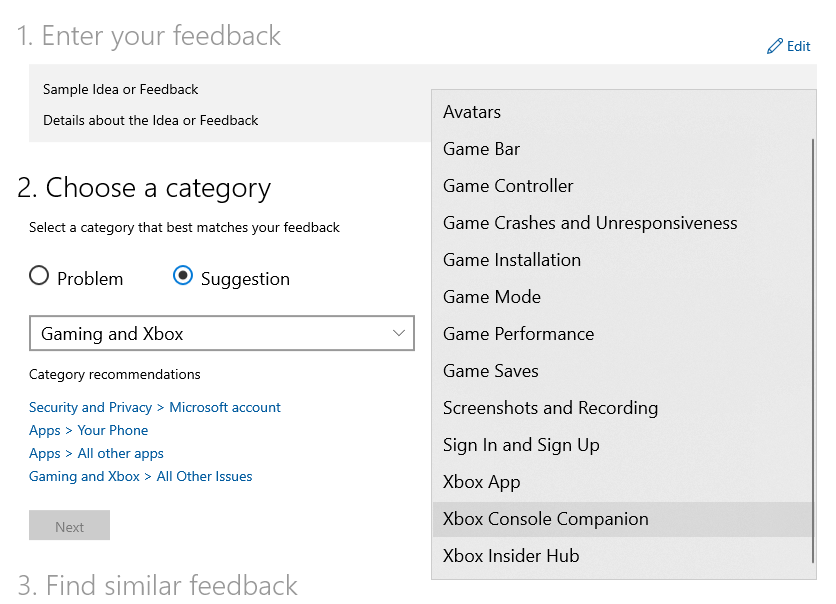The image size is (836, 604).
Task: Pick Game Crashes and Unresponsiveness option
Action: click(x=622, y=223)
